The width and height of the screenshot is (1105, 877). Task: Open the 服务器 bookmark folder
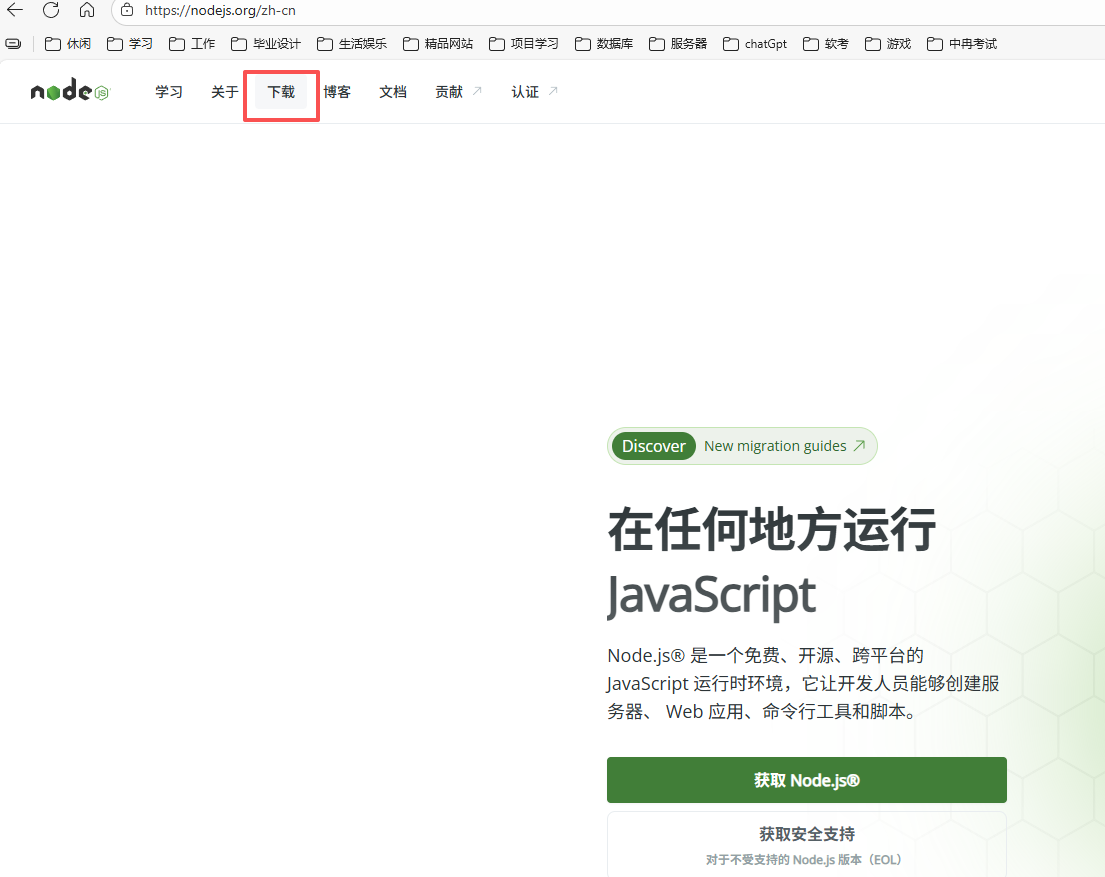pos(678,44)
